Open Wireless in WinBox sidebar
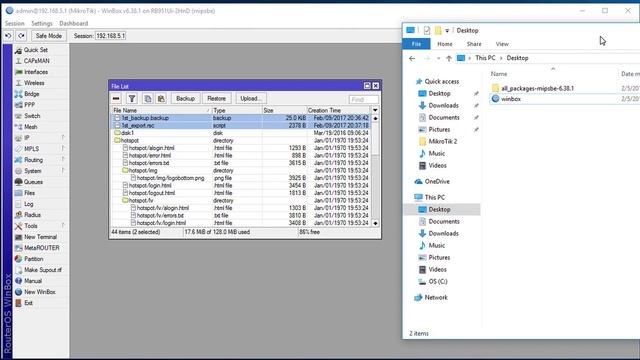Image resolution: width=640 pixels, height=360 pixels. (x=34, y=83)
